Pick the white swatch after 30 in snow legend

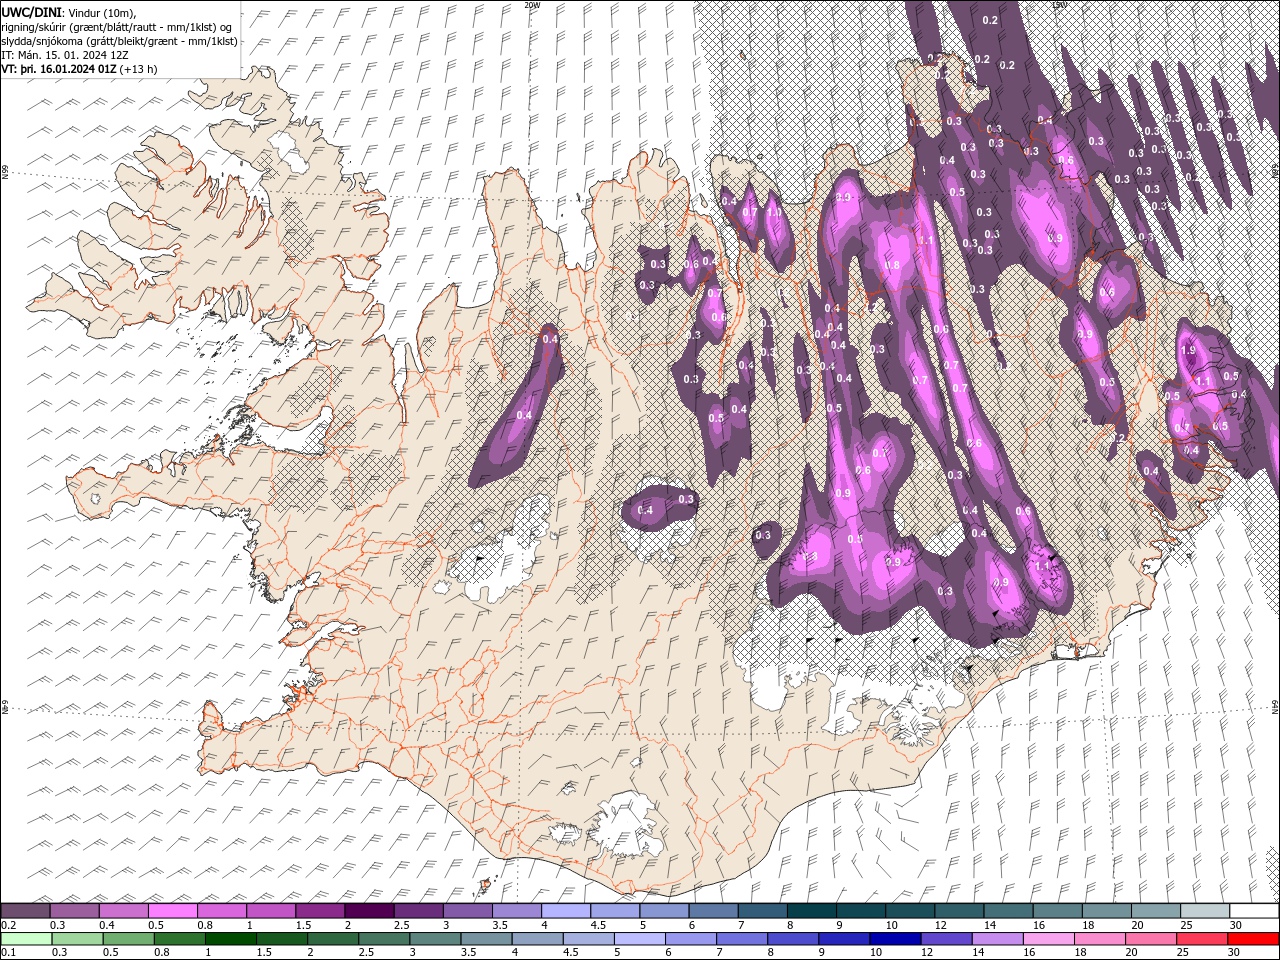(1254, 910)
